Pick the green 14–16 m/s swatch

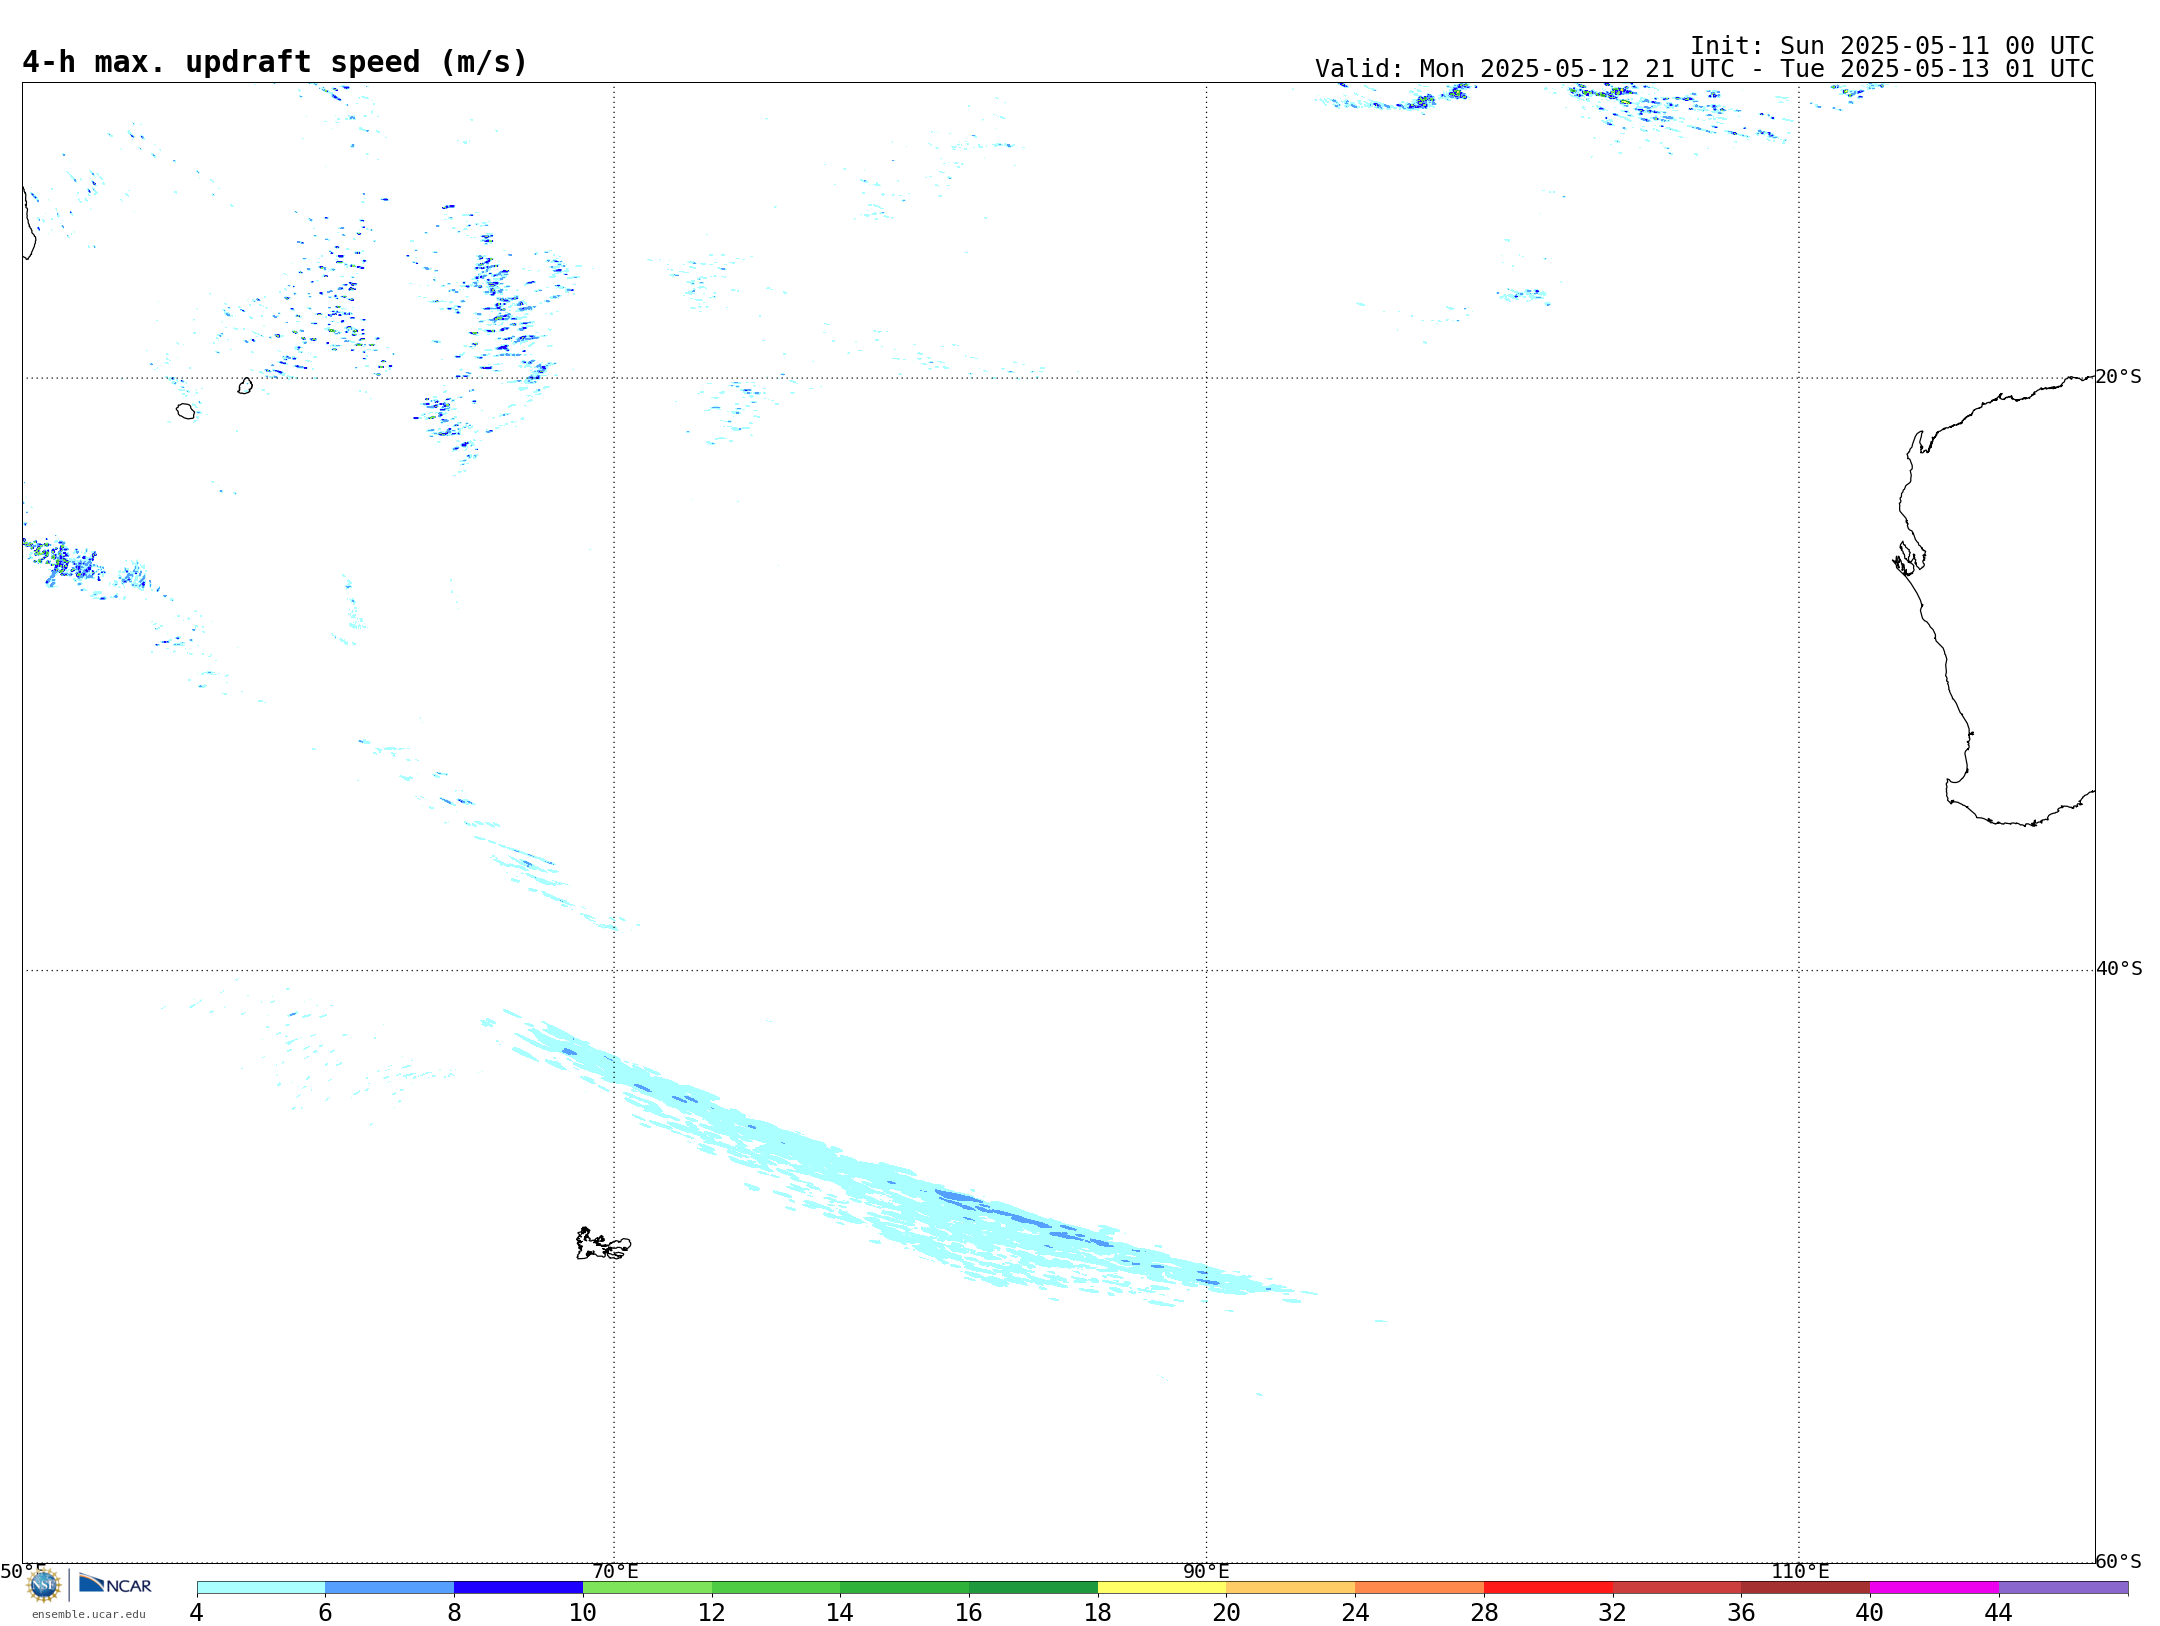[x=905, y=1587]
